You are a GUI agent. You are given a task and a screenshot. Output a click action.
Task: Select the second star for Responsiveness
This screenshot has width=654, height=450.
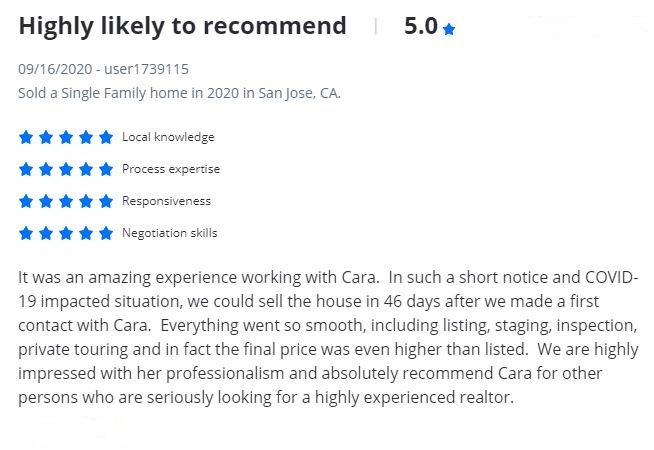click(x=46, y=201)
